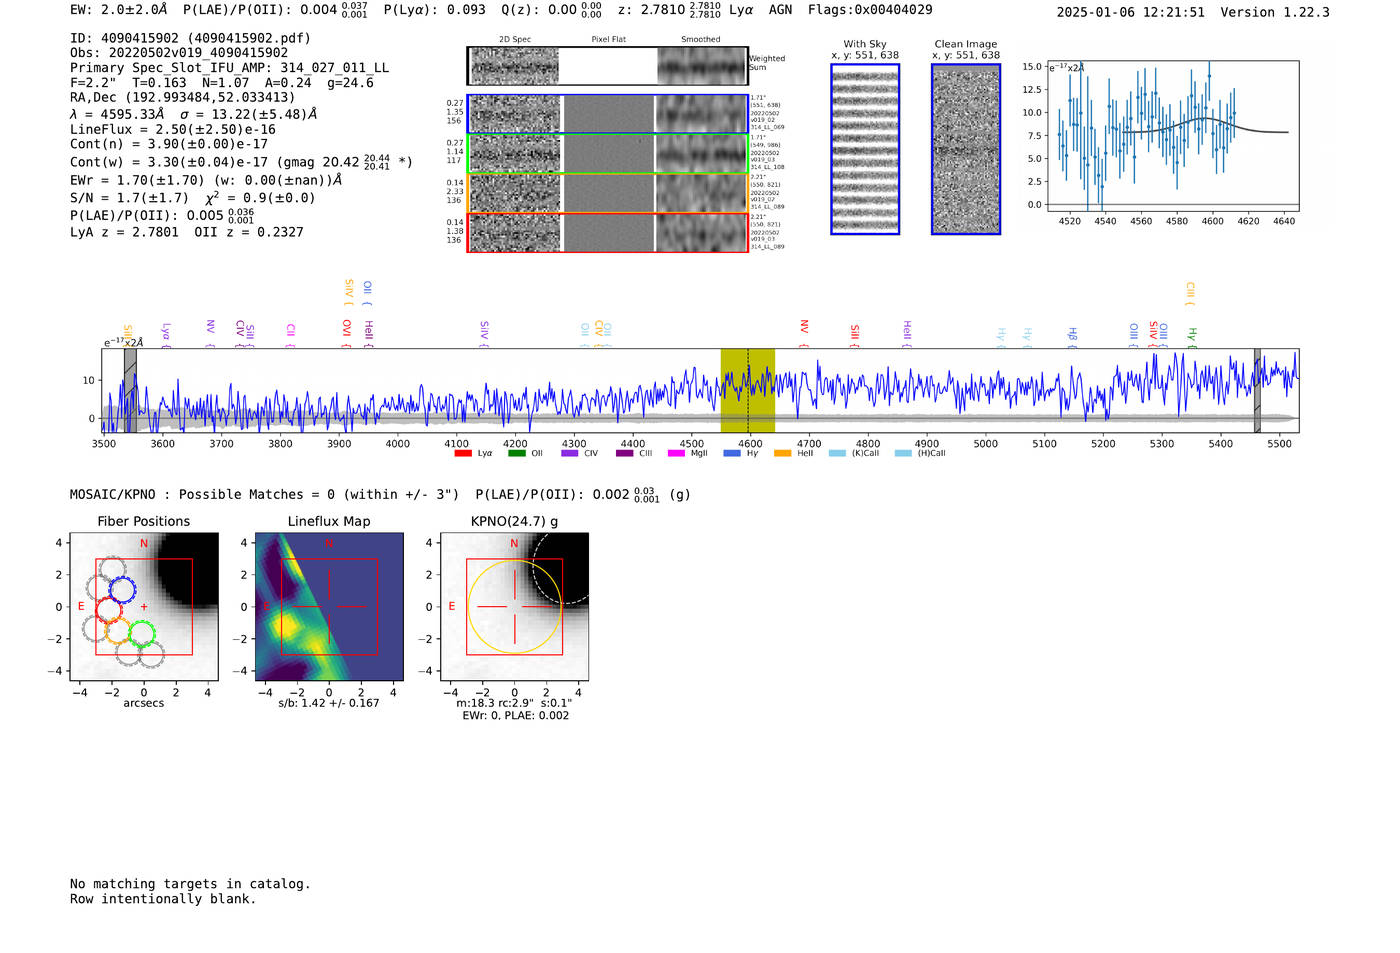Click the gray hatched band near 5460 Å
The height and width of the screenshot is (953, 1400).
(x=1257, y=391)
